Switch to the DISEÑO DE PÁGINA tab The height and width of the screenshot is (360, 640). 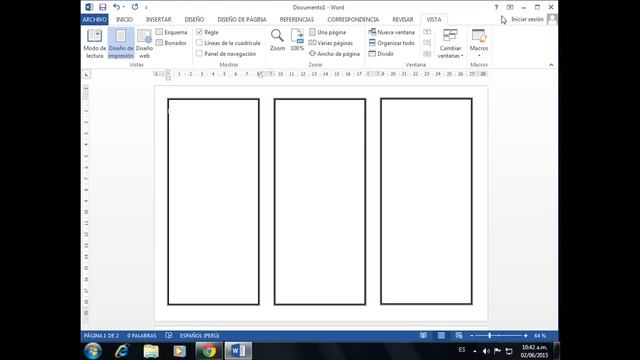point(242,20)
